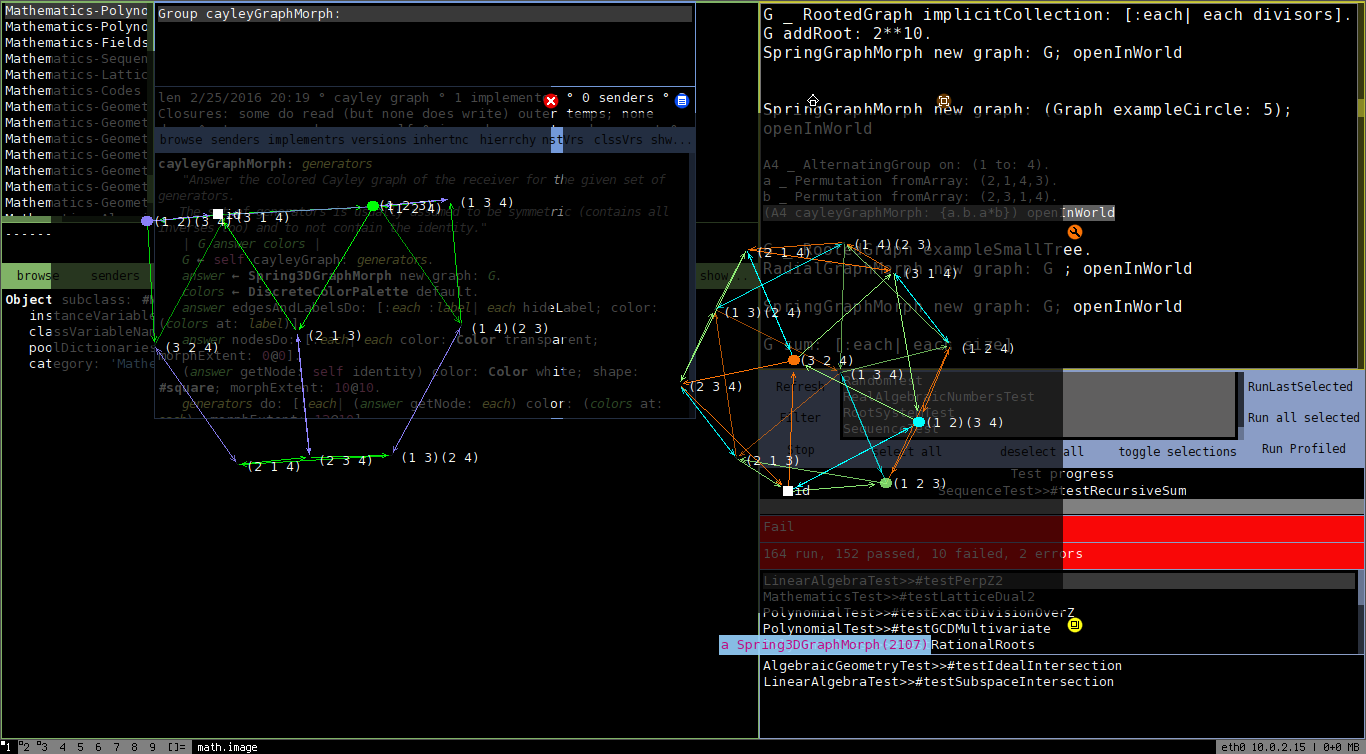Image resolution: width=1366 pixels, height=754 pixels.
Task: Click the '[]=' layout indicator in status bar
Action: (x=176, y=747)
